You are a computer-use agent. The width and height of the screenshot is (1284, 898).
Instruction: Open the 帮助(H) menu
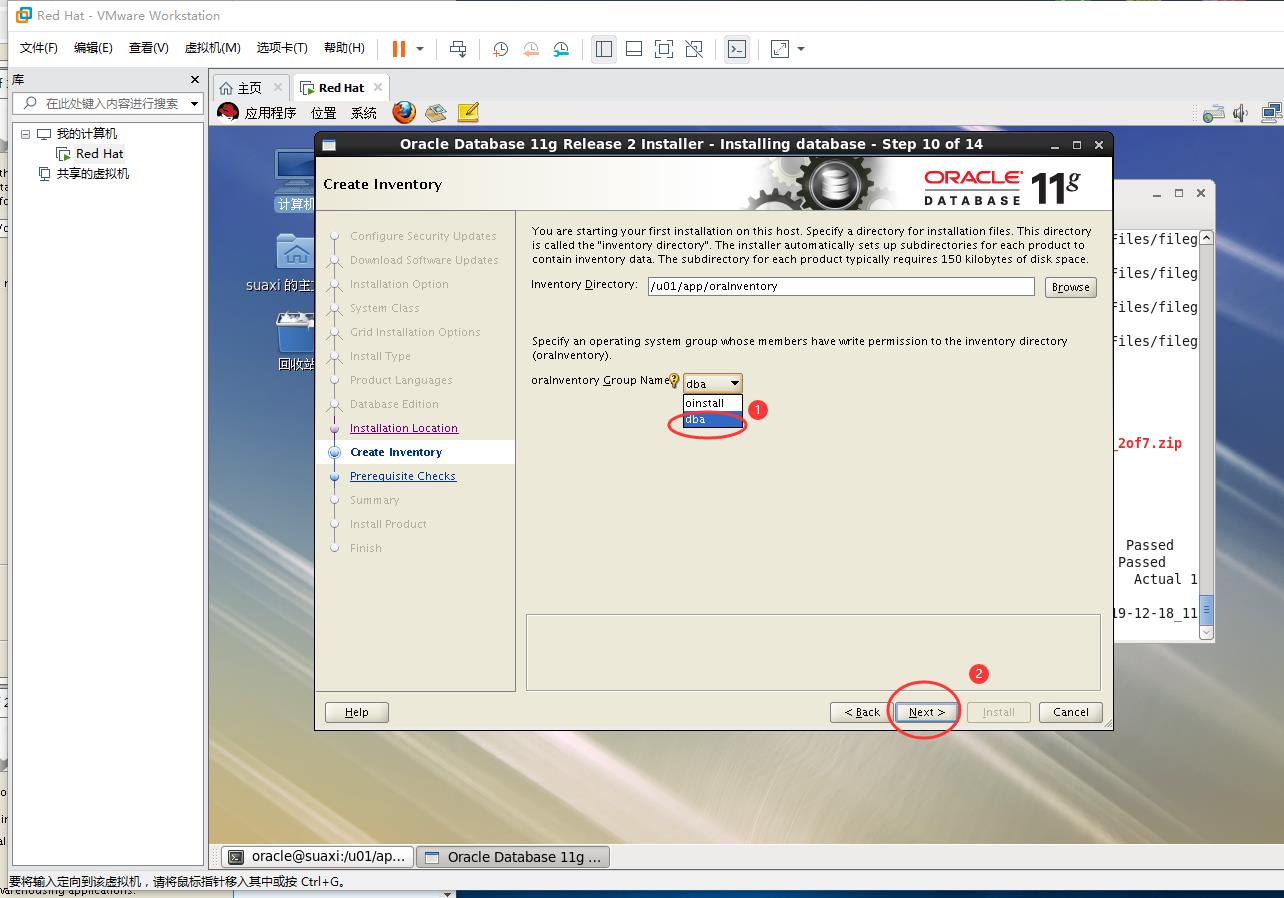(x=344, y=48)
